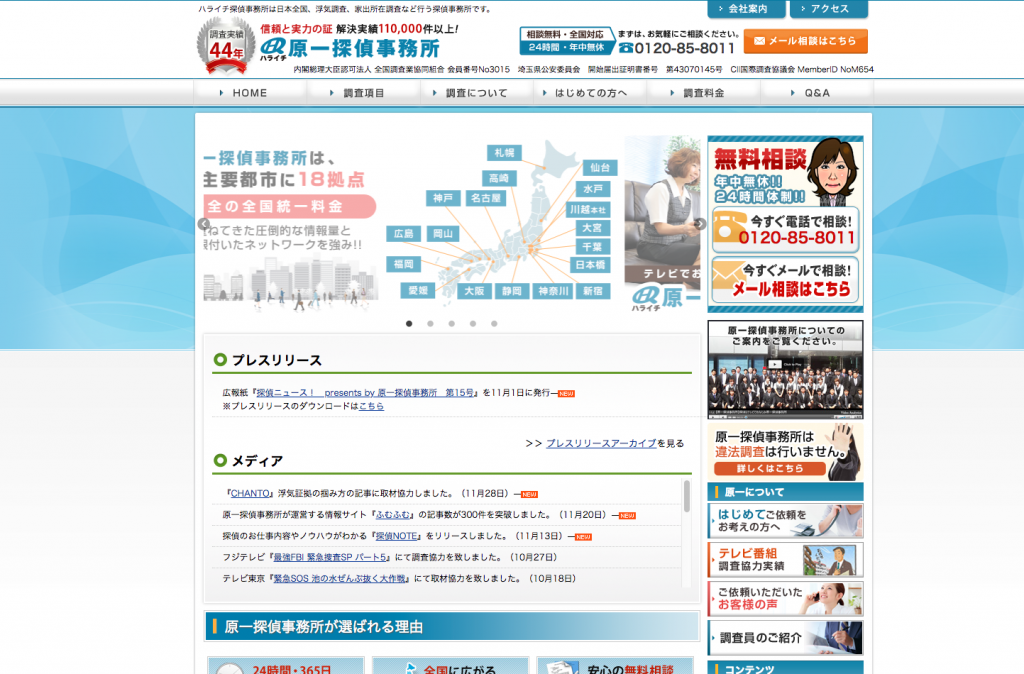Click the 0120-85-8011 header phone number
1024x674 pixels.
[x=677, y=48]
